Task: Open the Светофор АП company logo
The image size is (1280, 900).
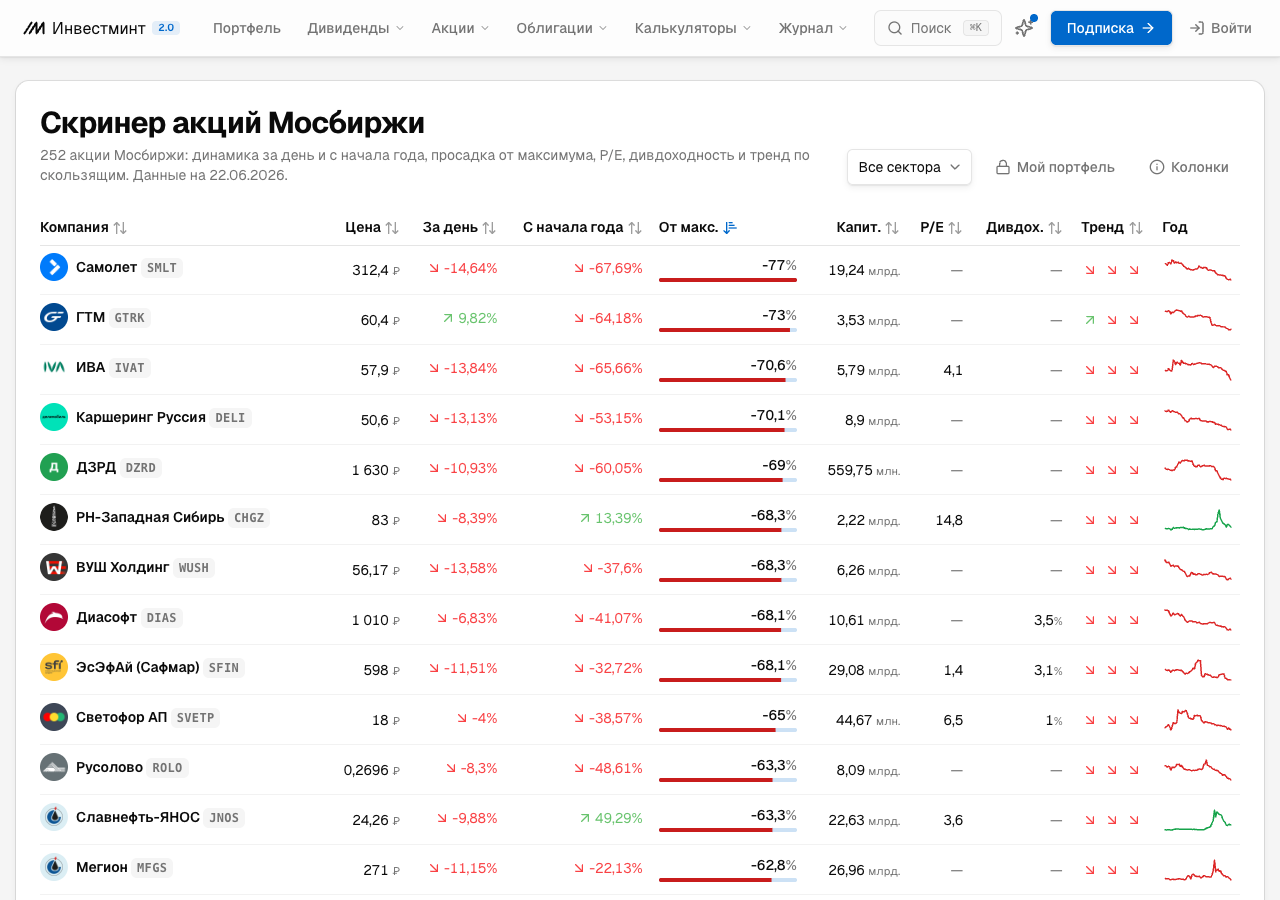Action: tap(54, 717)
